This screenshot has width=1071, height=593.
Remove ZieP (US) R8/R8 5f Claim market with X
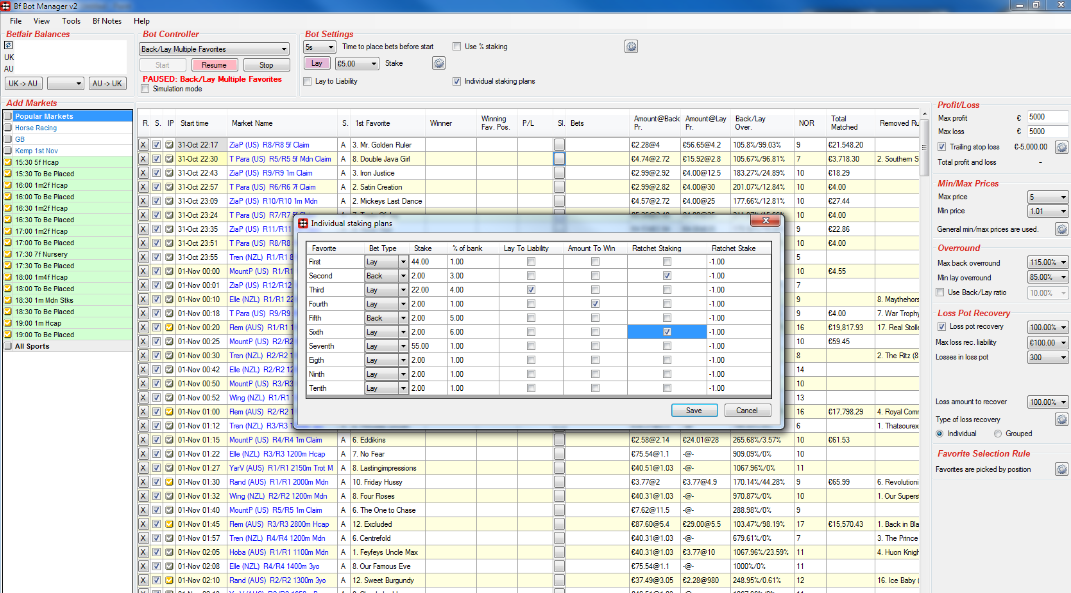point(143,145)
